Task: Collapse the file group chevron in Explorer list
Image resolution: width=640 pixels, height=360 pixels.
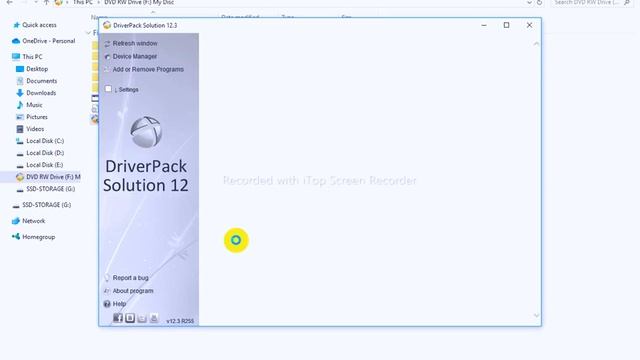Action: (x=88, y=33)
